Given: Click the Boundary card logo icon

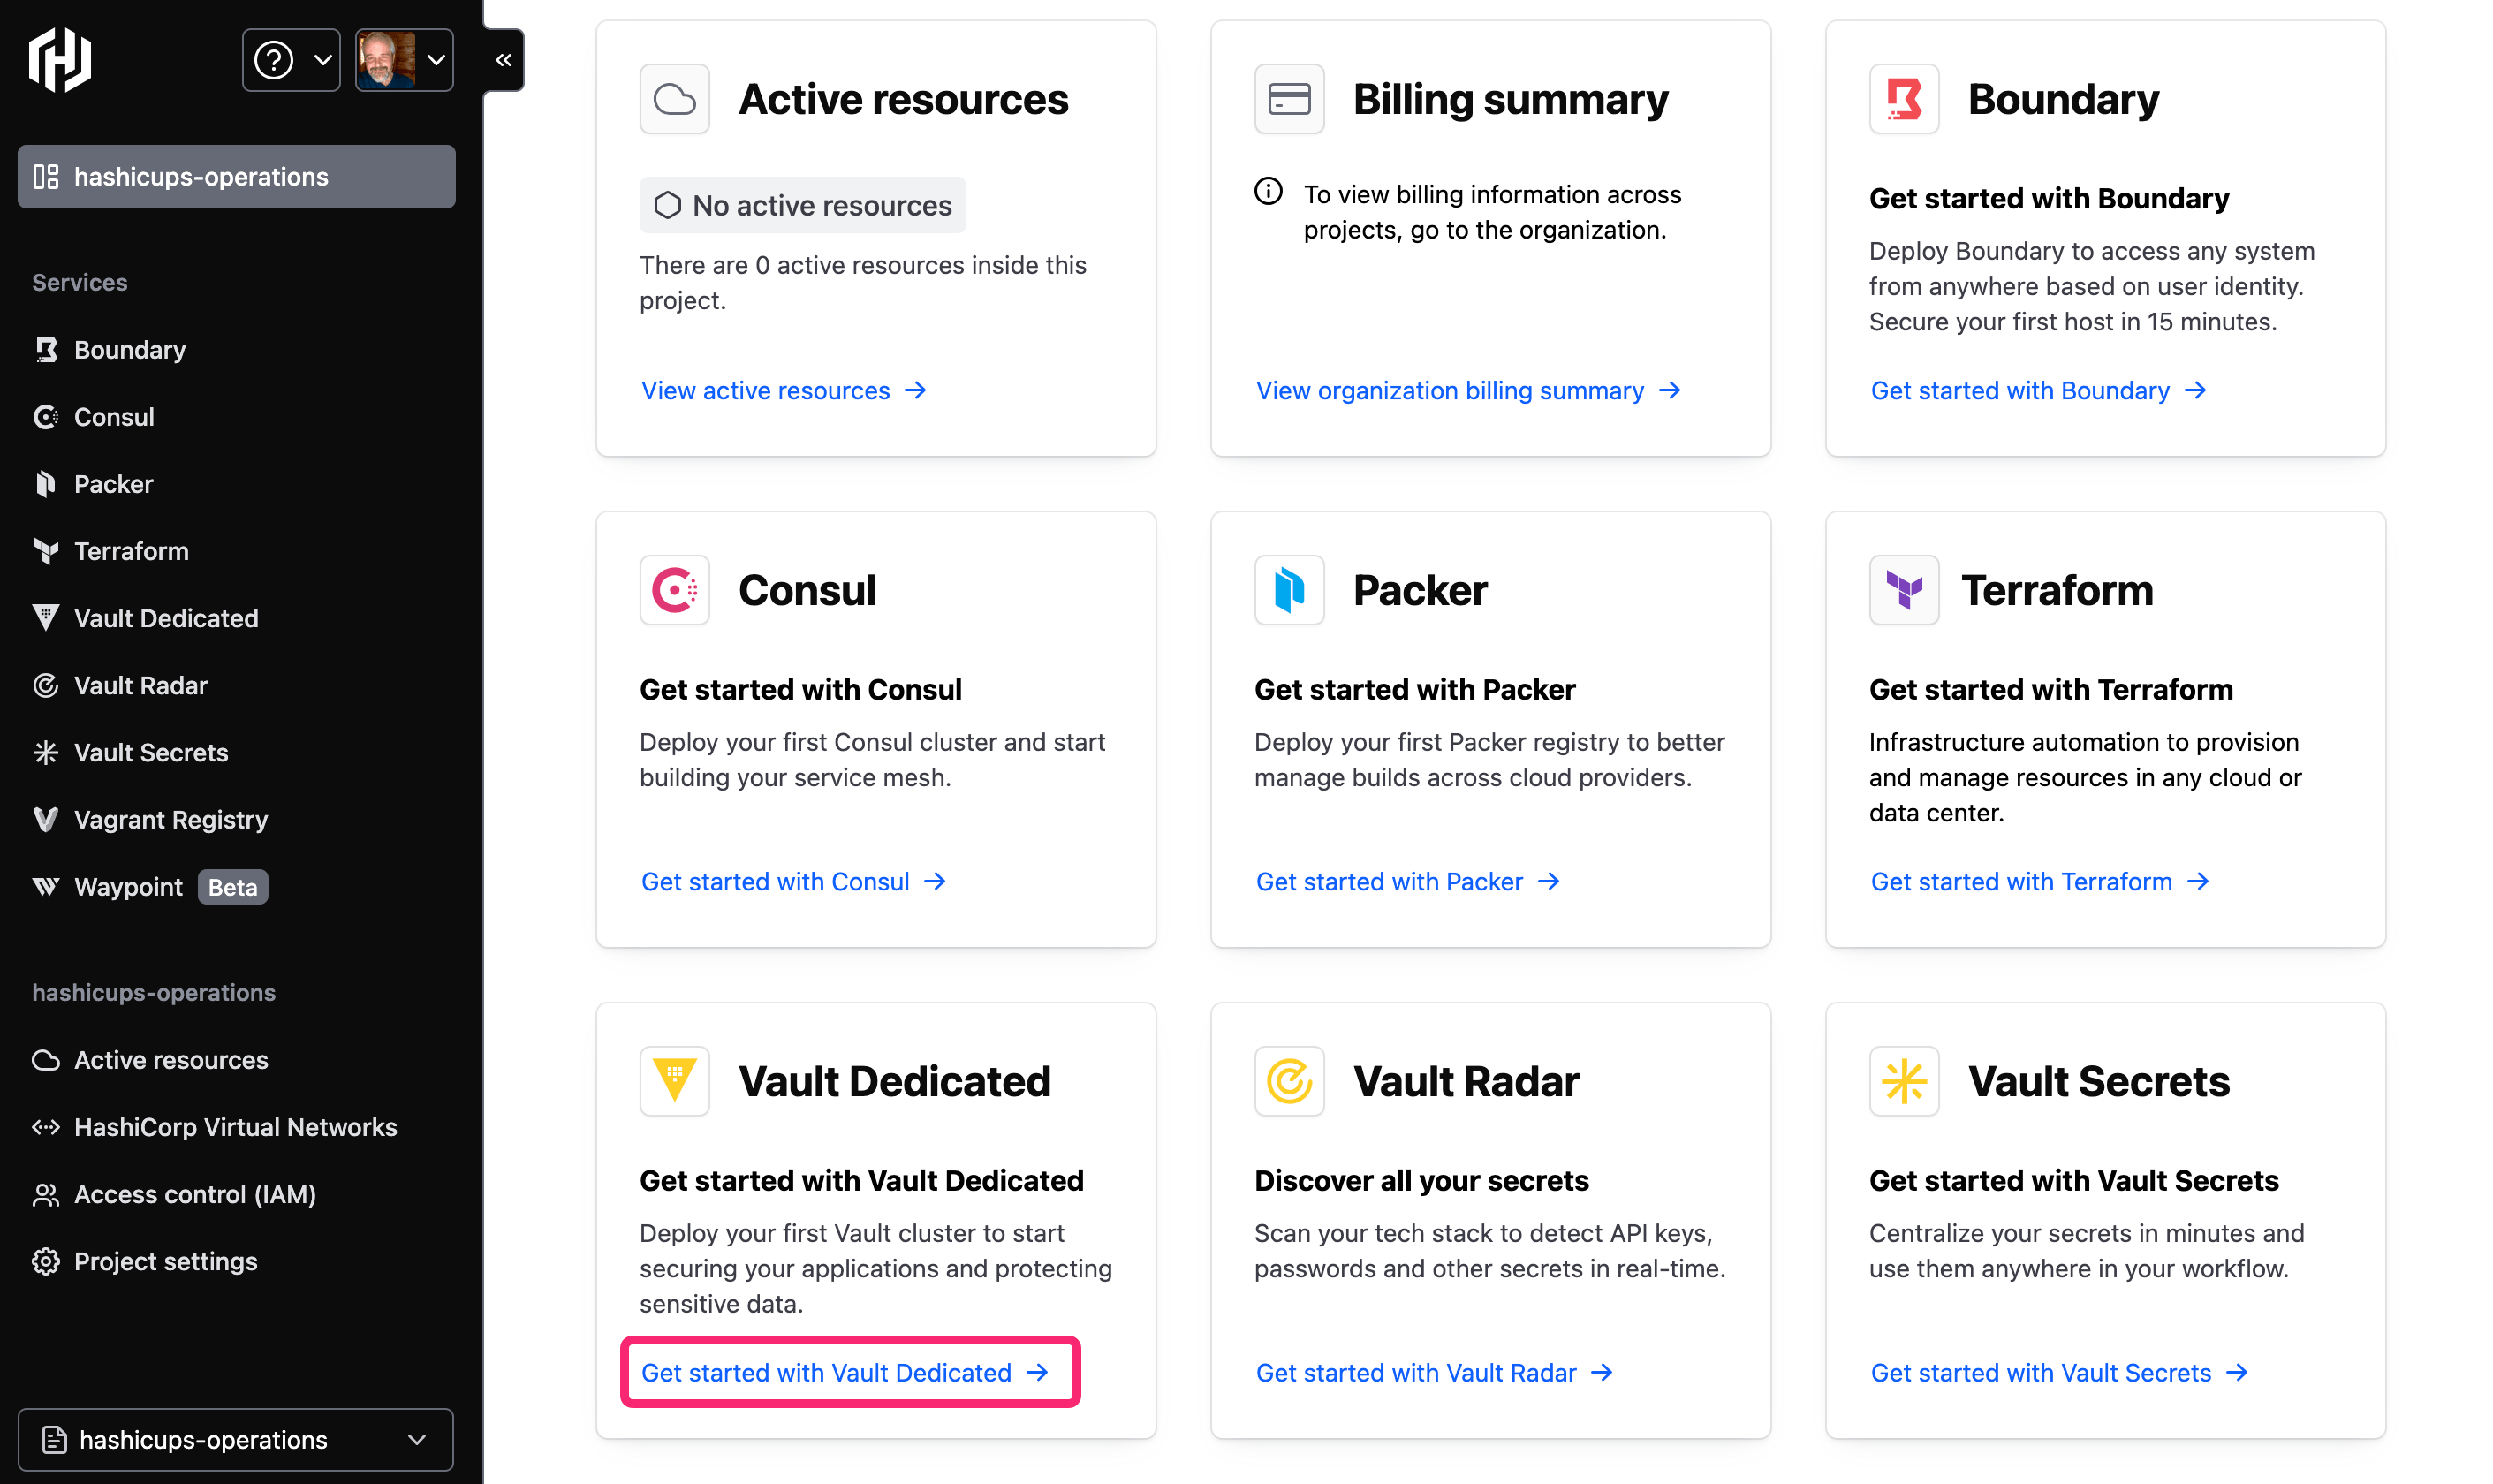Looking at the screenshot, I should coord(1903,99).
